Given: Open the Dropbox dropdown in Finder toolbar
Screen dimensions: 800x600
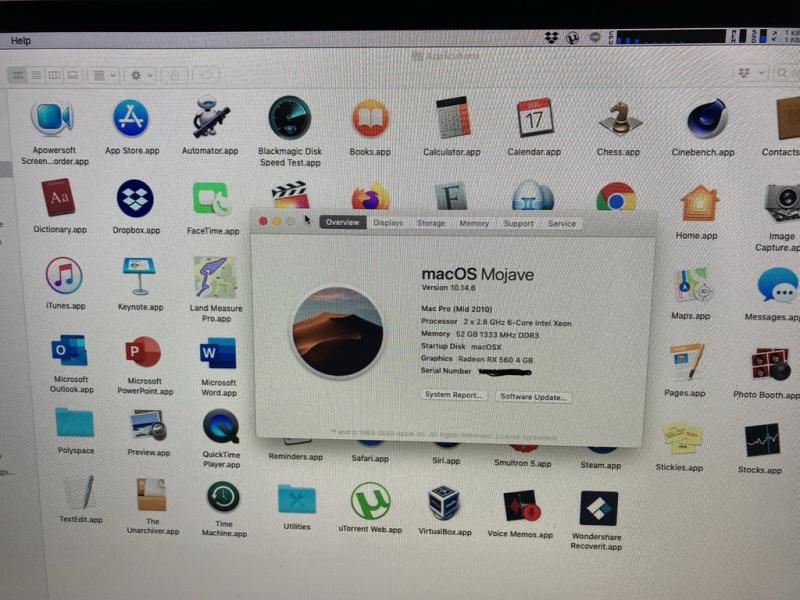Looking at the screenshot, I should click(751, 73).
